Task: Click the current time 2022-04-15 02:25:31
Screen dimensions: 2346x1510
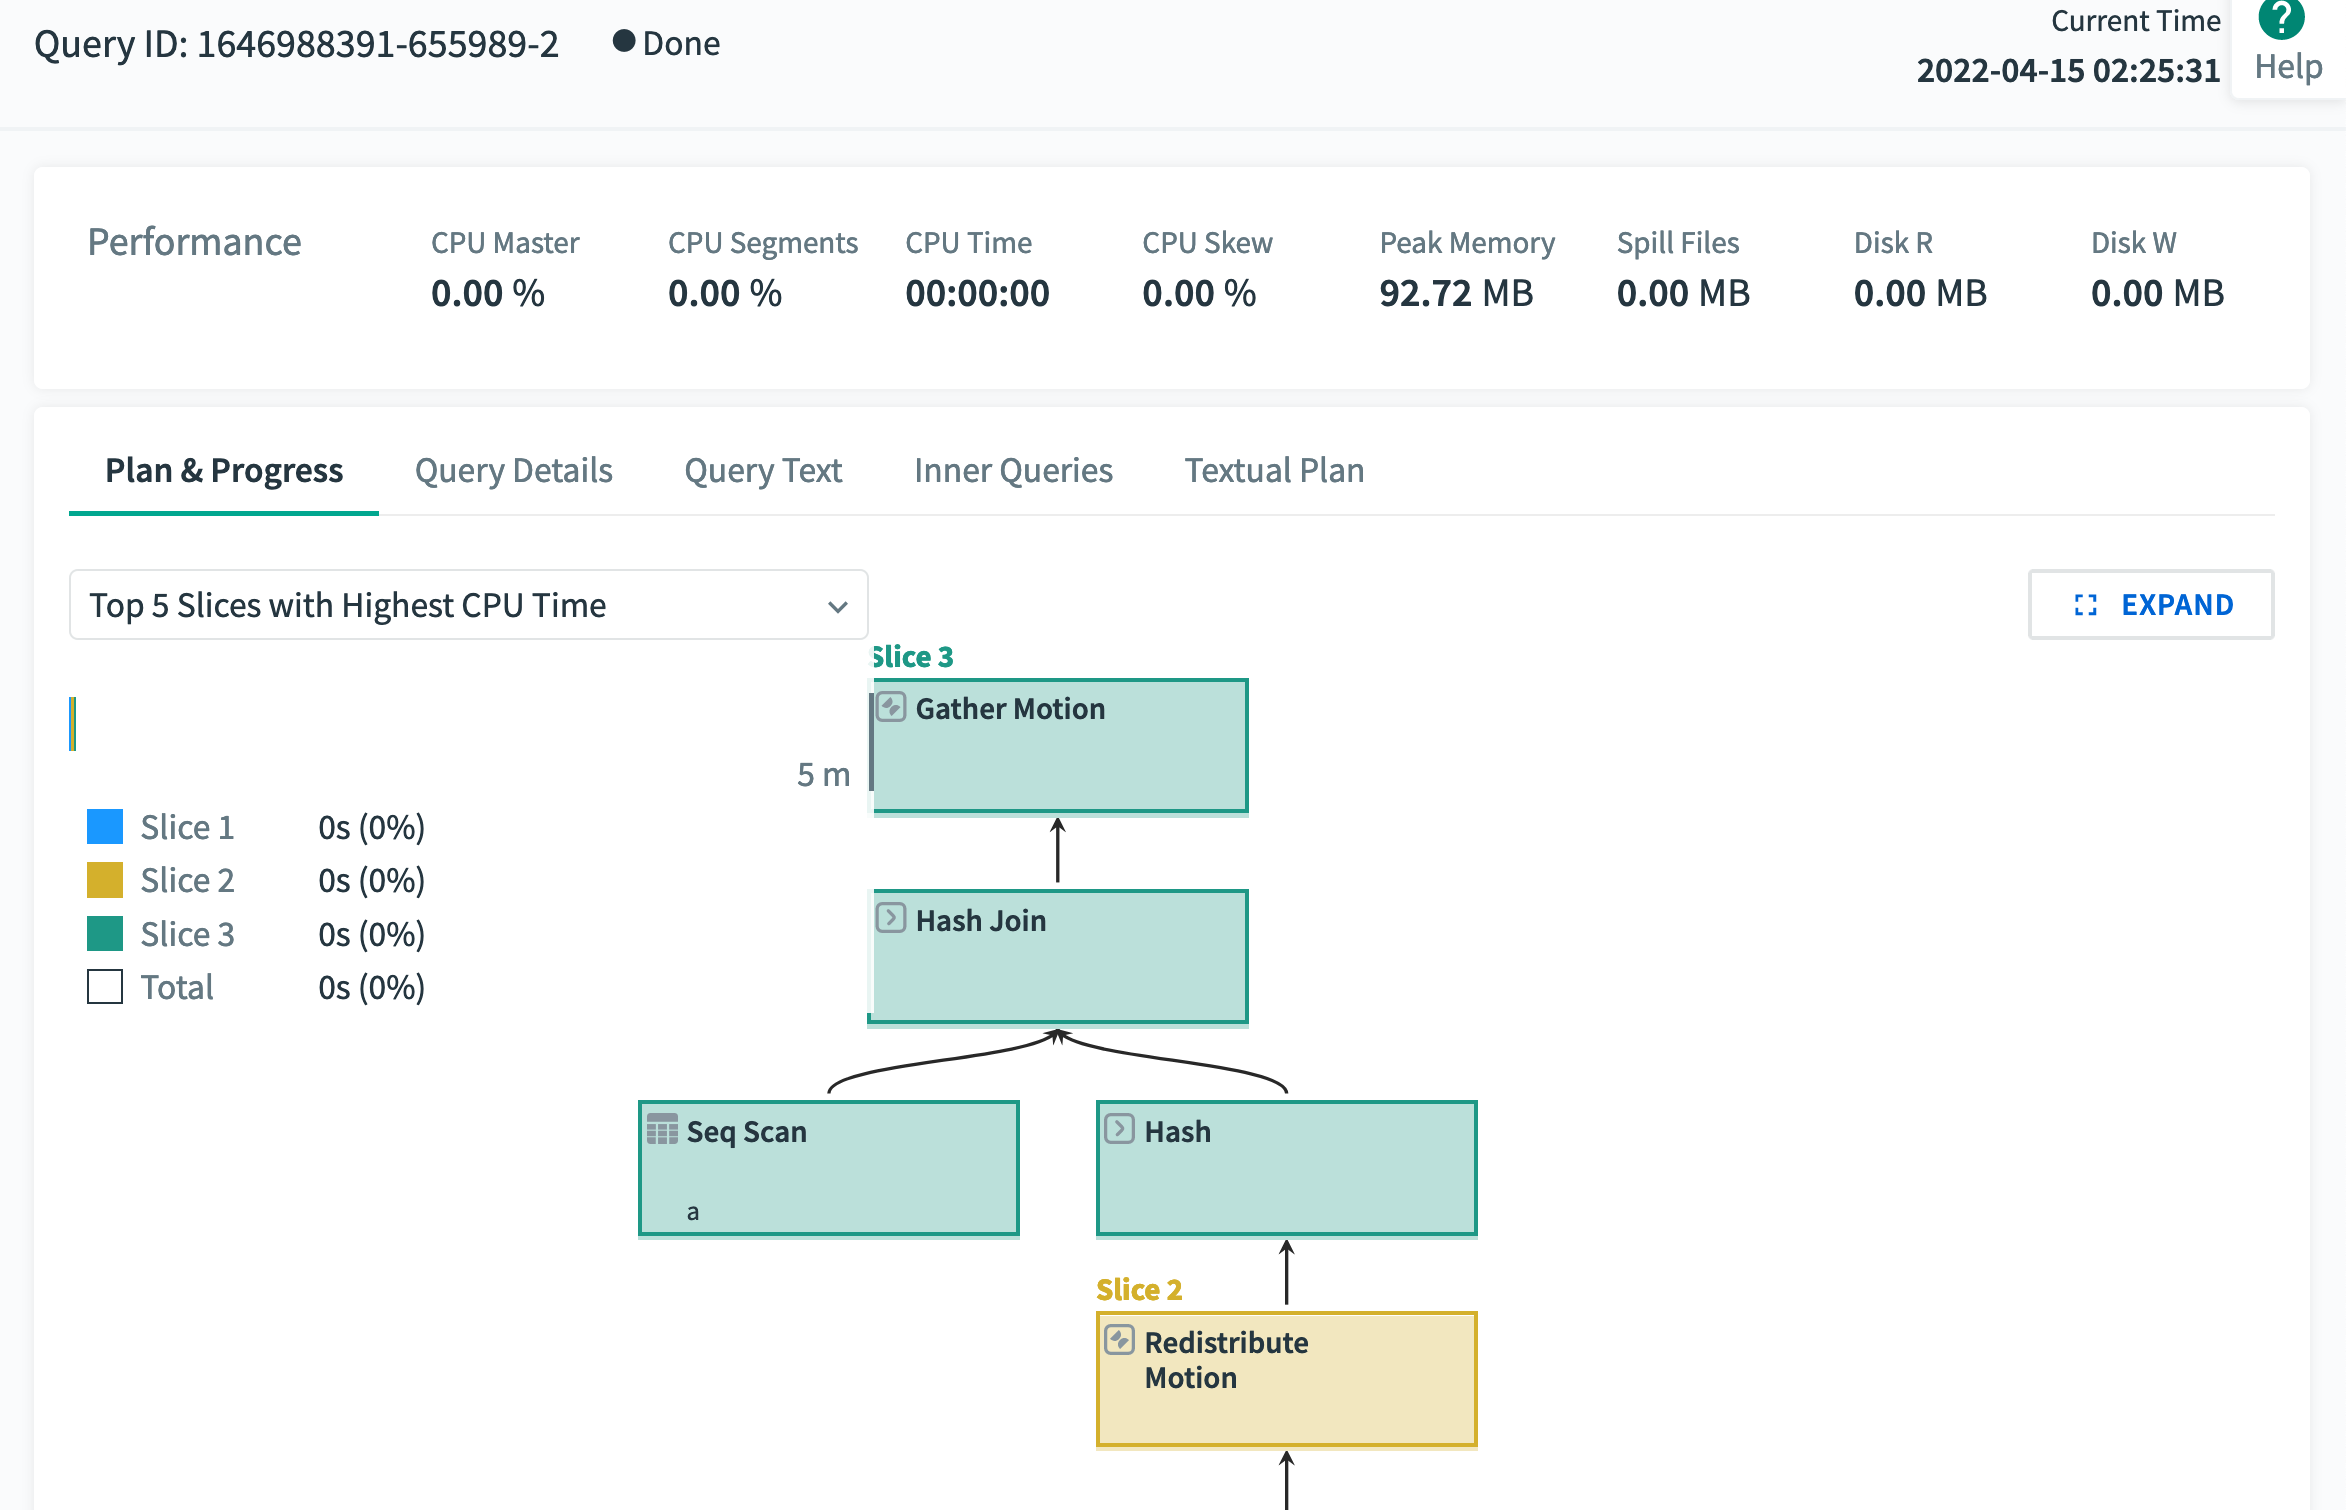Action: tap(2068, 70)
